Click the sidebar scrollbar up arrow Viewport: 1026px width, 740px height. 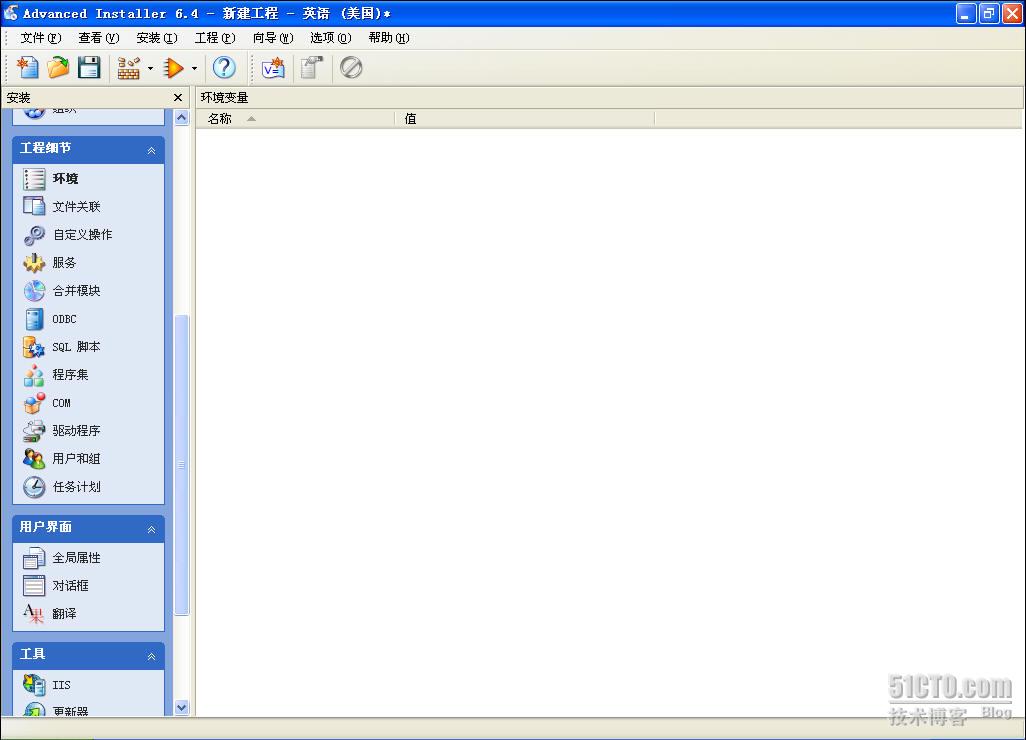(182, 118)
